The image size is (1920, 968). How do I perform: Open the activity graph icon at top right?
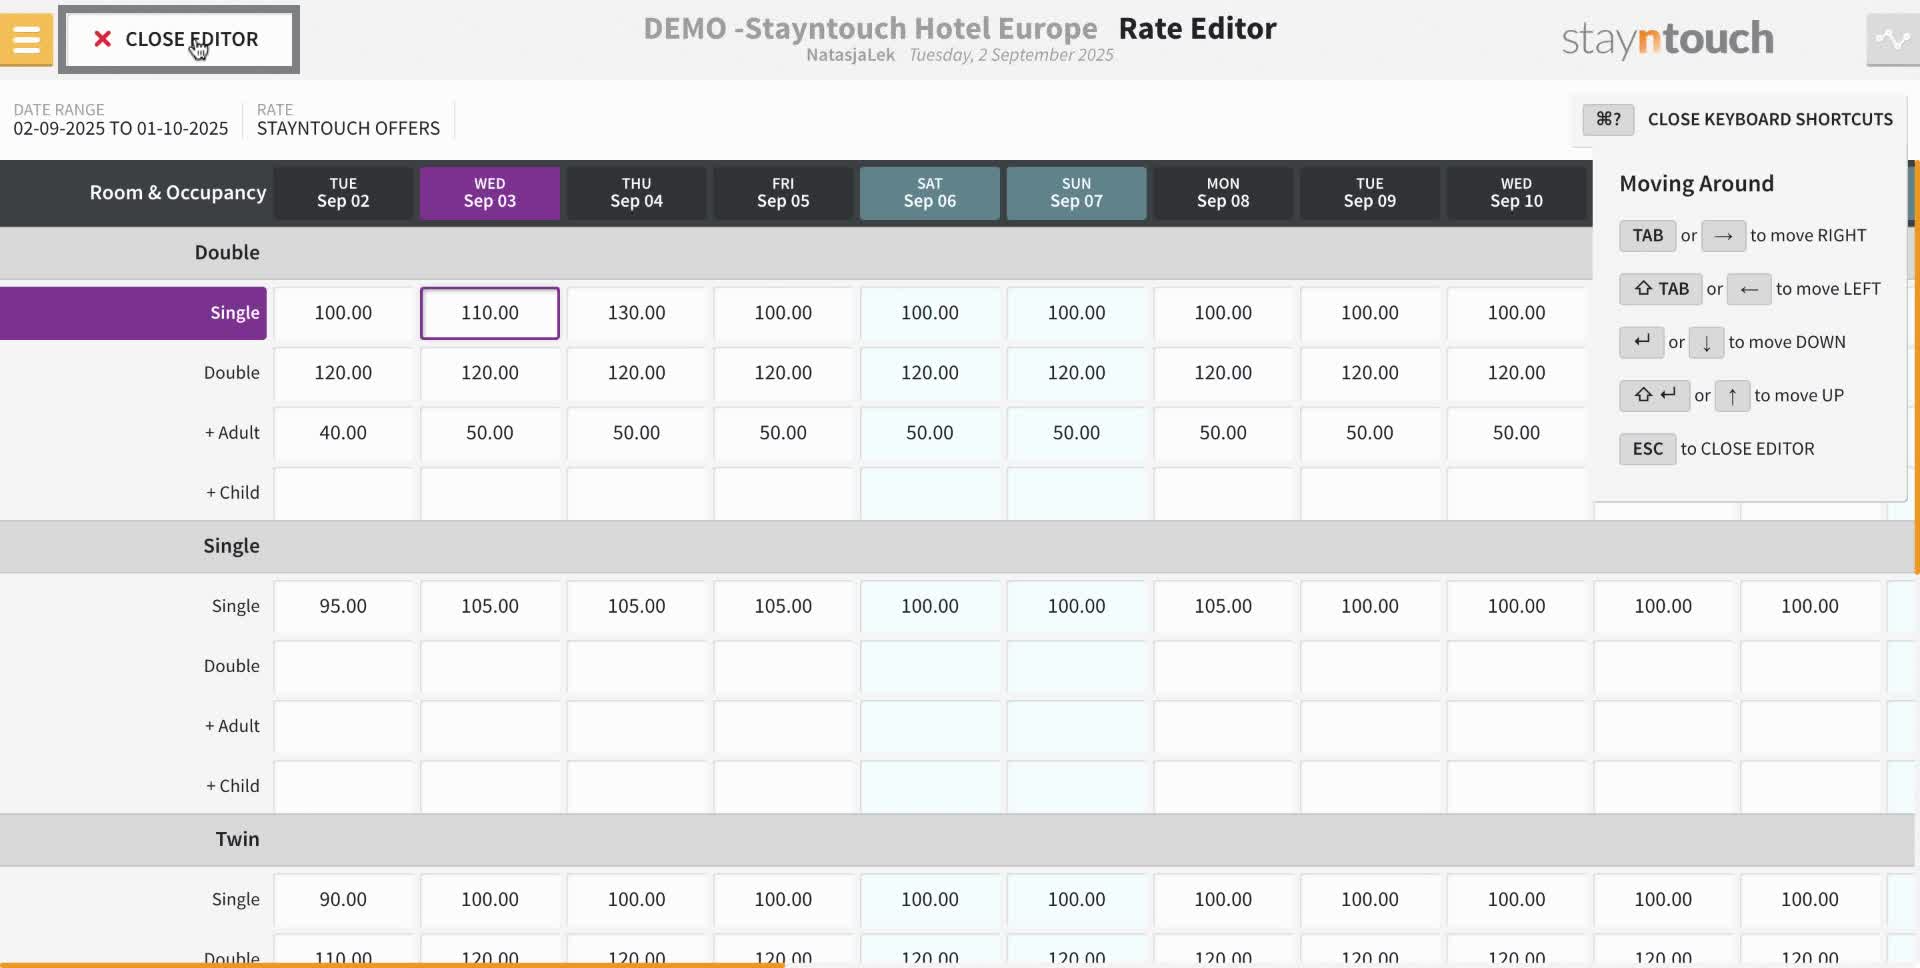pos(1892,39)
